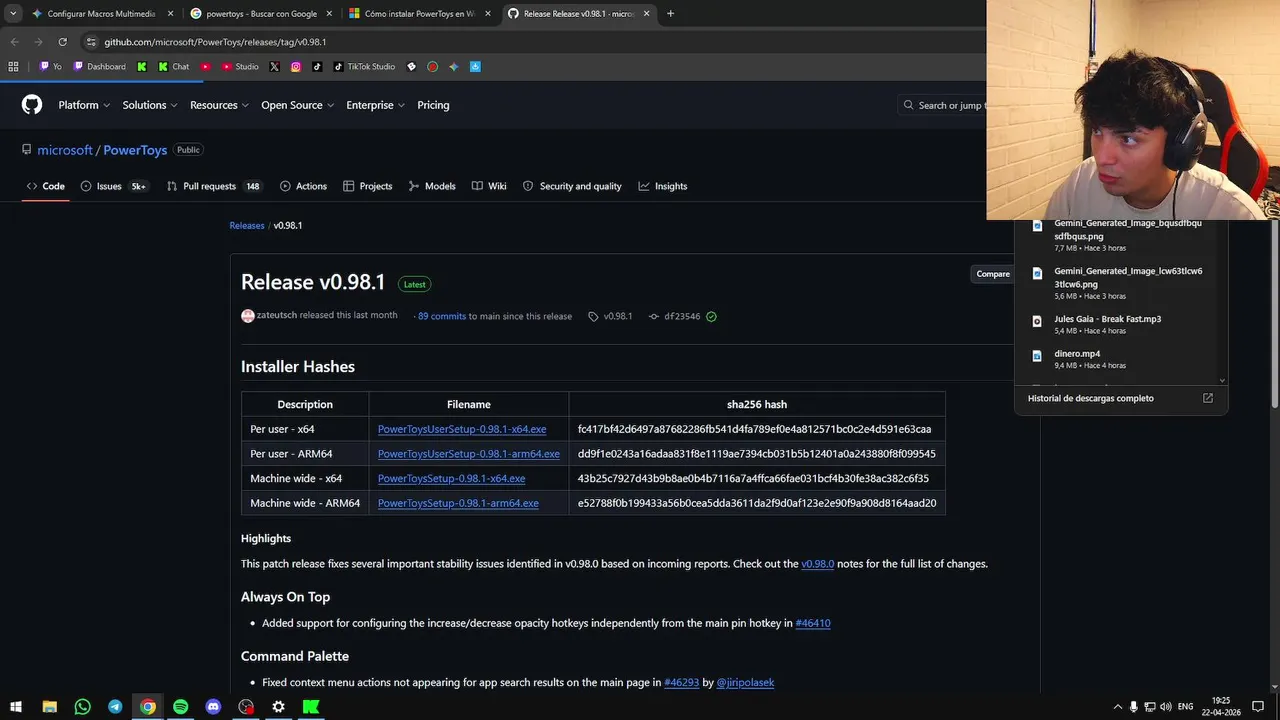Open the Wiki tab

[489, 186]
